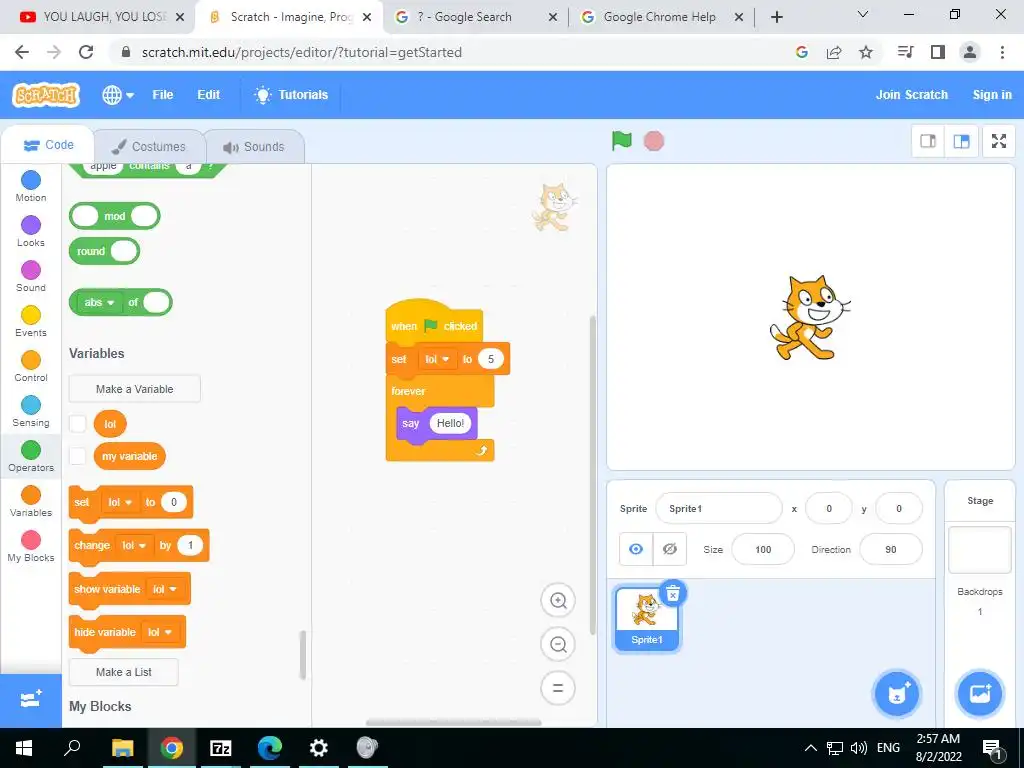Screen dimensions: 1024x768
Task: Click the Add Extension button
Action: pos(31,700)
